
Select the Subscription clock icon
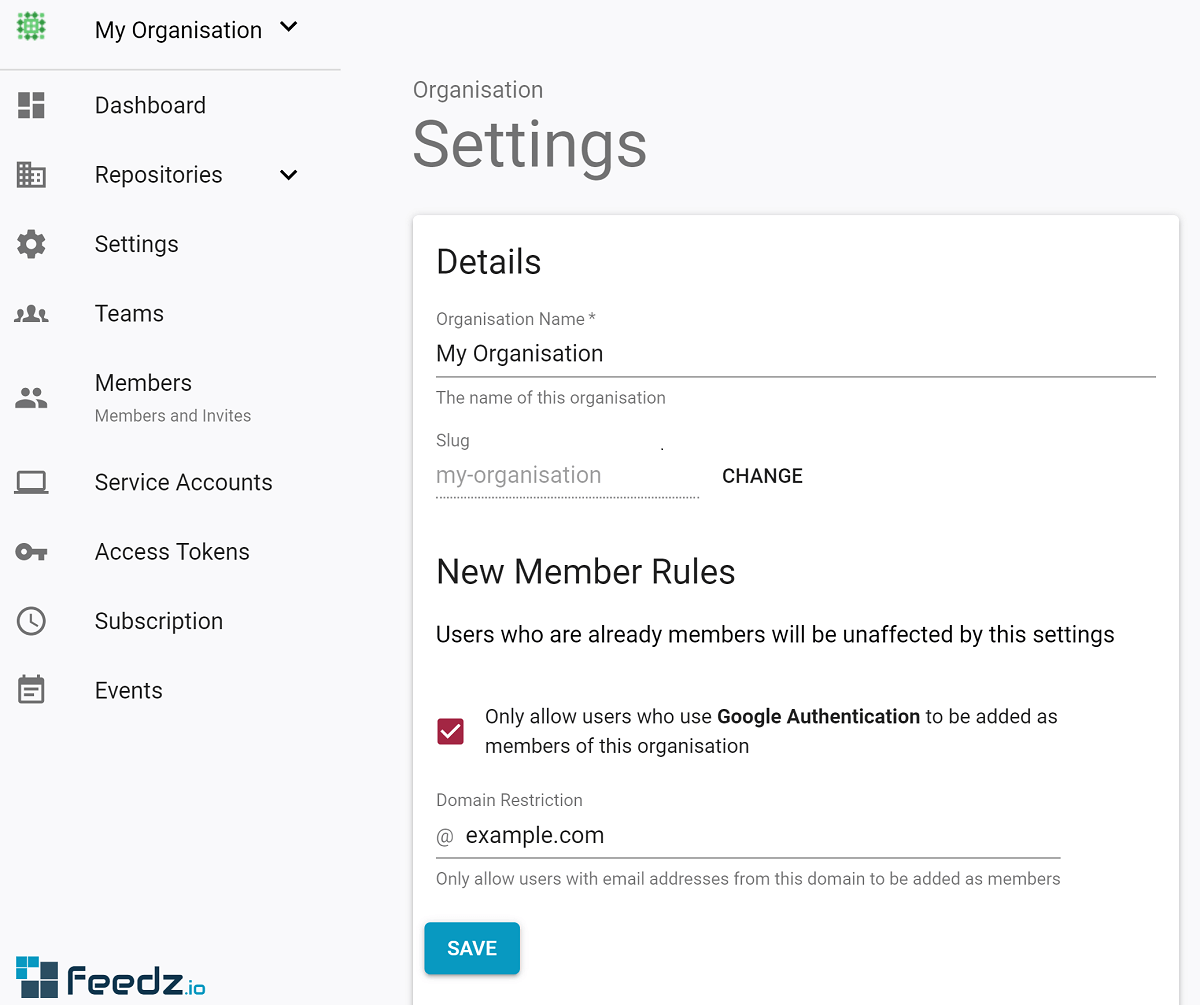pos(31,620)
